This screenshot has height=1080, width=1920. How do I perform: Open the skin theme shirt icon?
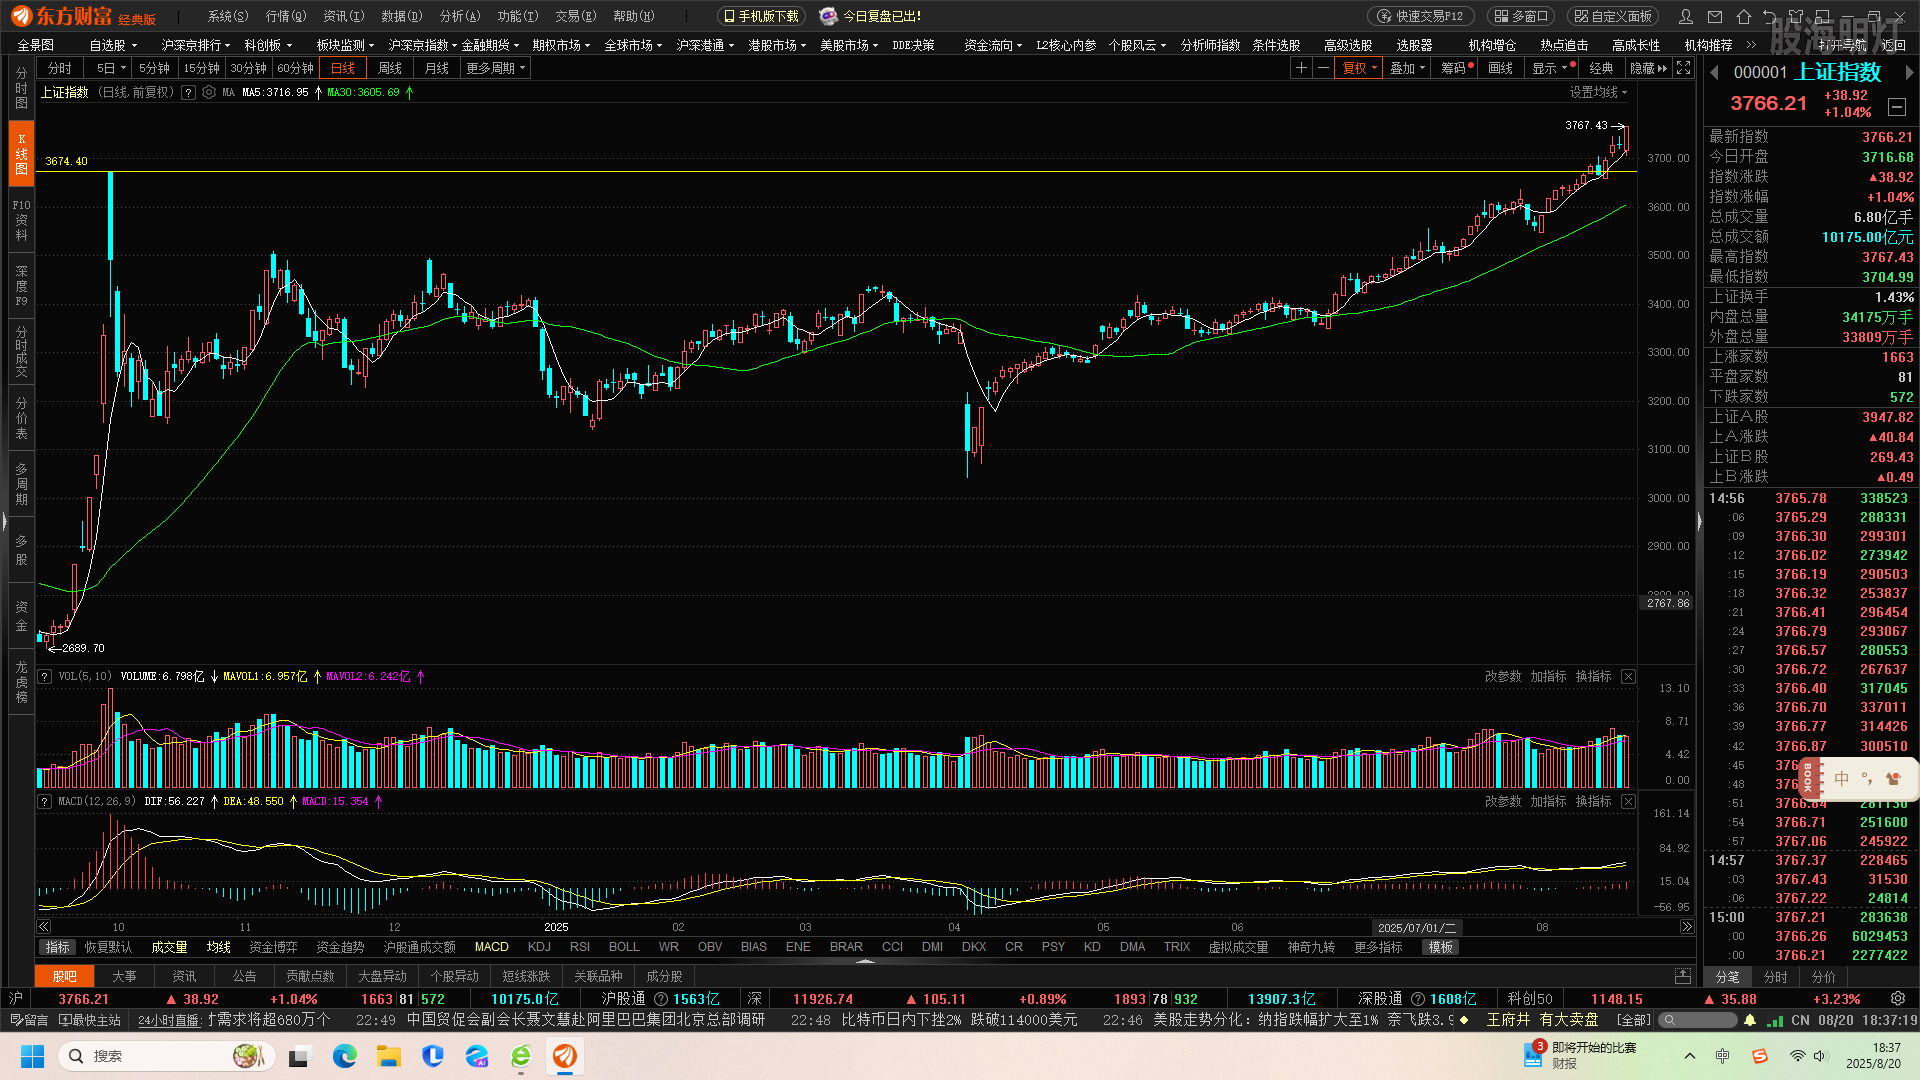coord(1797,16)
